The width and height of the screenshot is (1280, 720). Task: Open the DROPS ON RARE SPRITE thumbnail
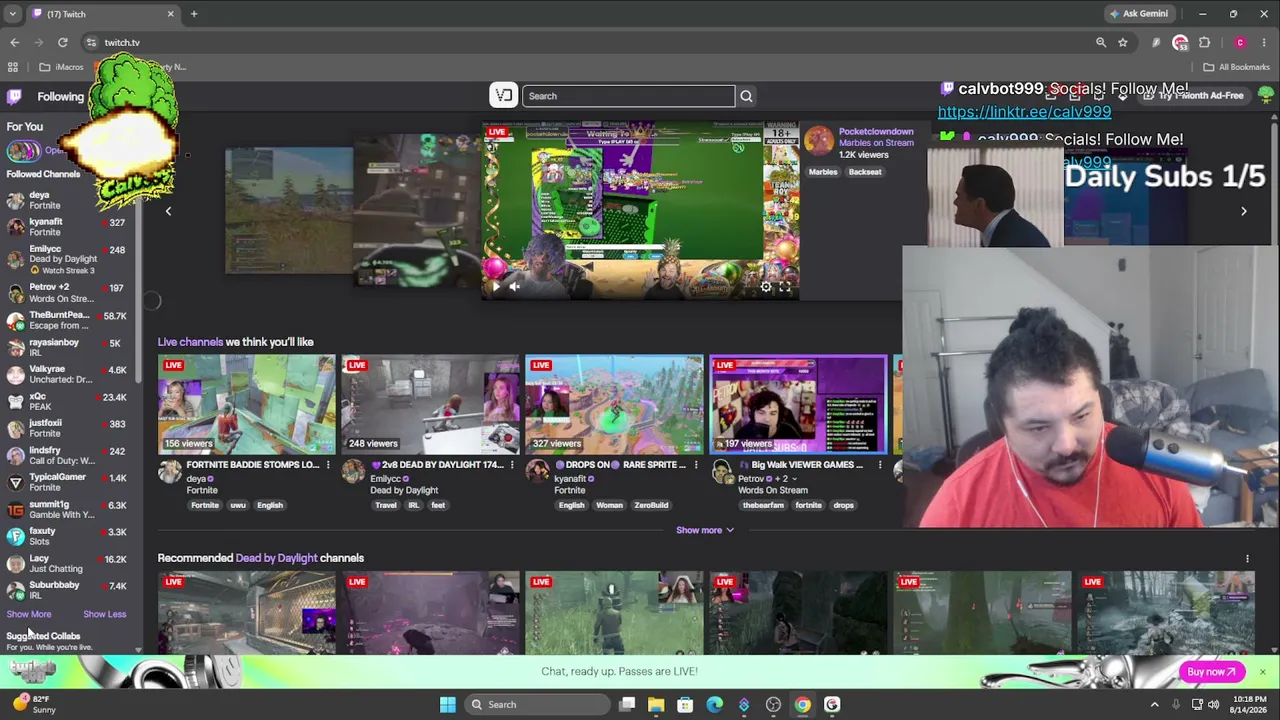point(614,404)
